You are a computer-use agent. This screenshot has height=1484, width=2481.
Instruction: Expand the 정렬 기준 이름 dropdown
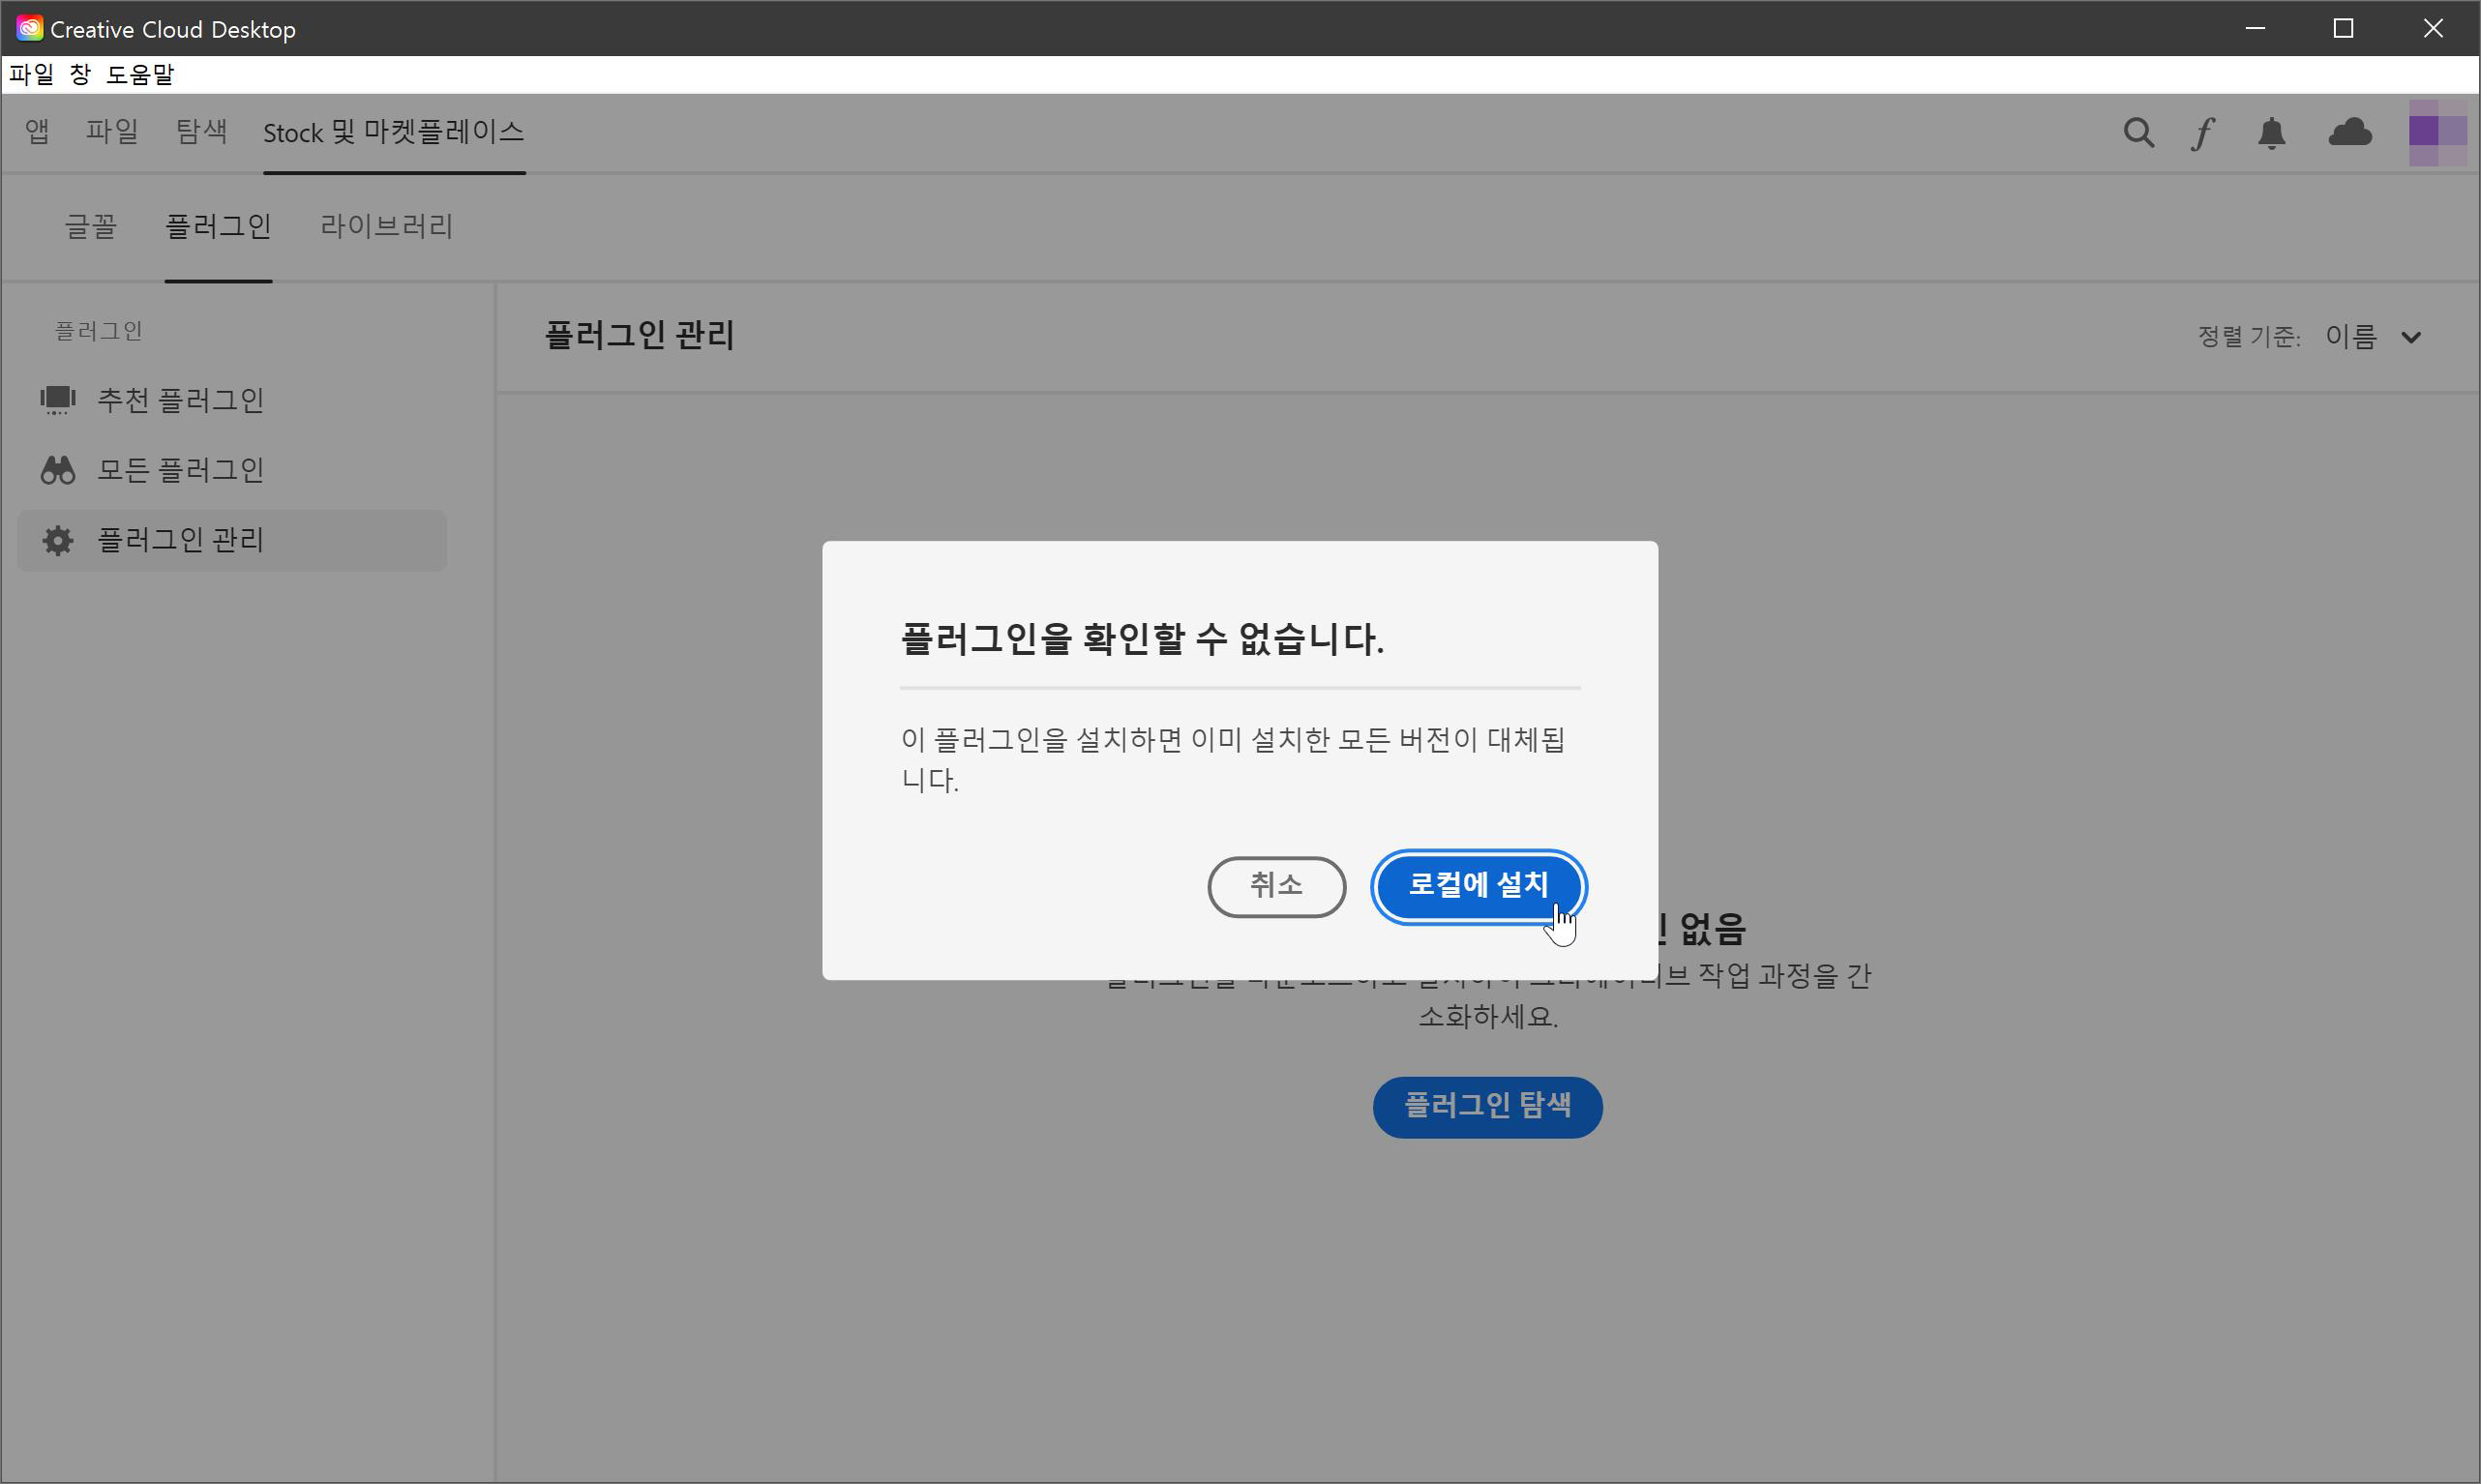(2351, 337)
